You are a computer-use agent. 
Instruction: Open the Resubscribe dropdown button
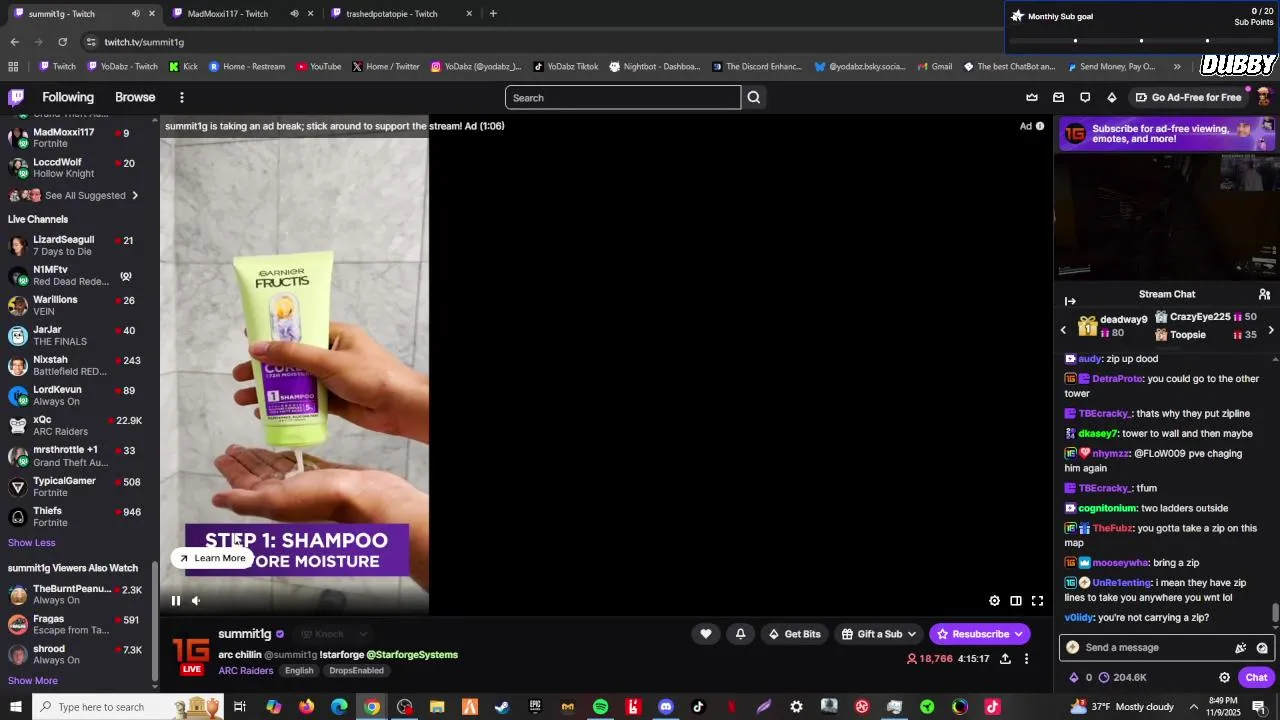pyautogui.click(x=979, y=634)
